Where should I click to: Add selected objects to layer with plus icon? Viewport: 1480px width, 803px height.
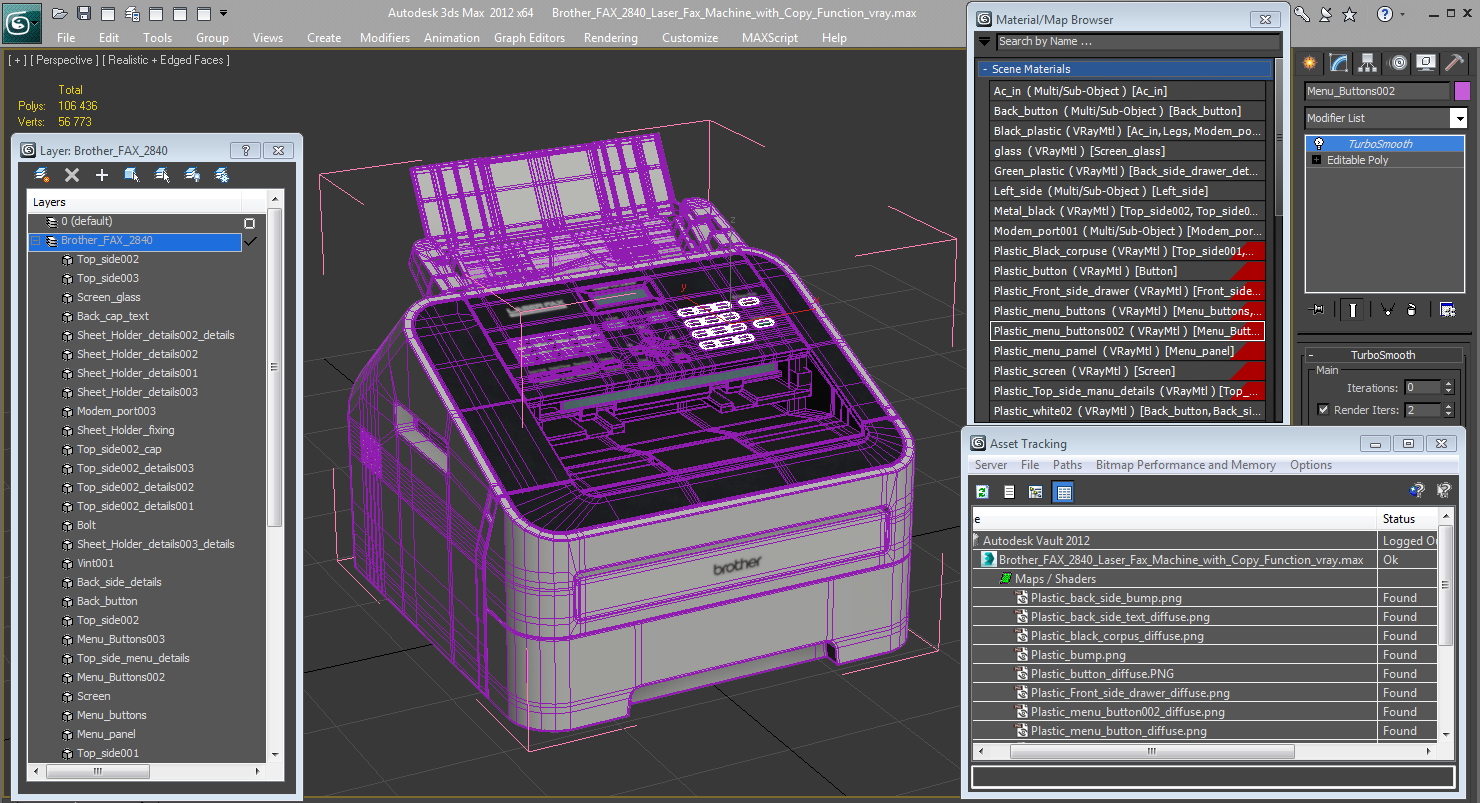pyautogui.click(x=101, y=175)
